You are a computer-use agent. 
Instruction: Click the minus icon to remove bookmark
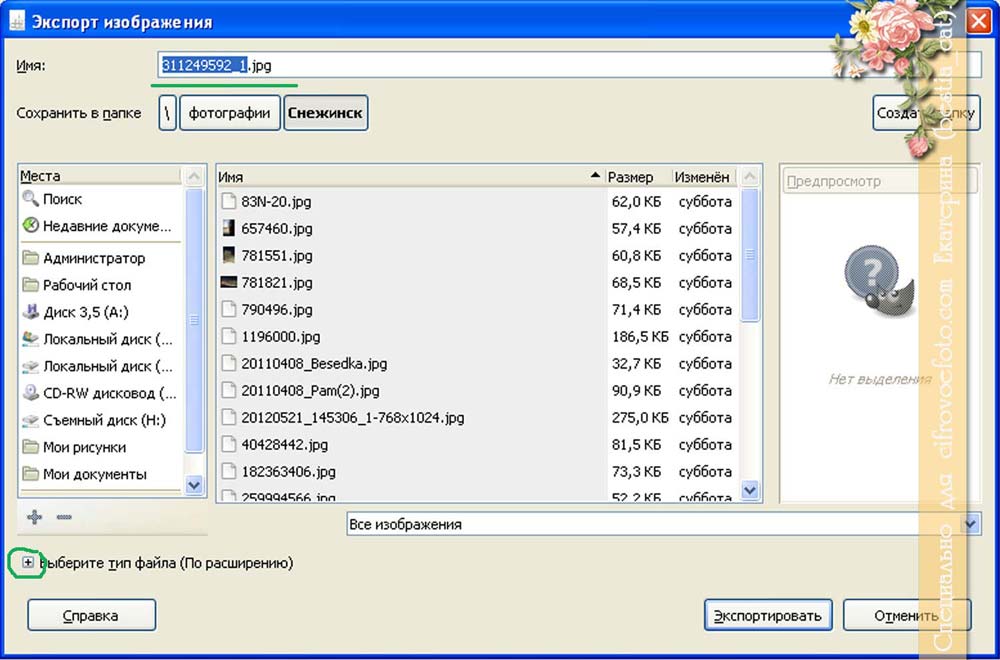(x=64, y=517)
